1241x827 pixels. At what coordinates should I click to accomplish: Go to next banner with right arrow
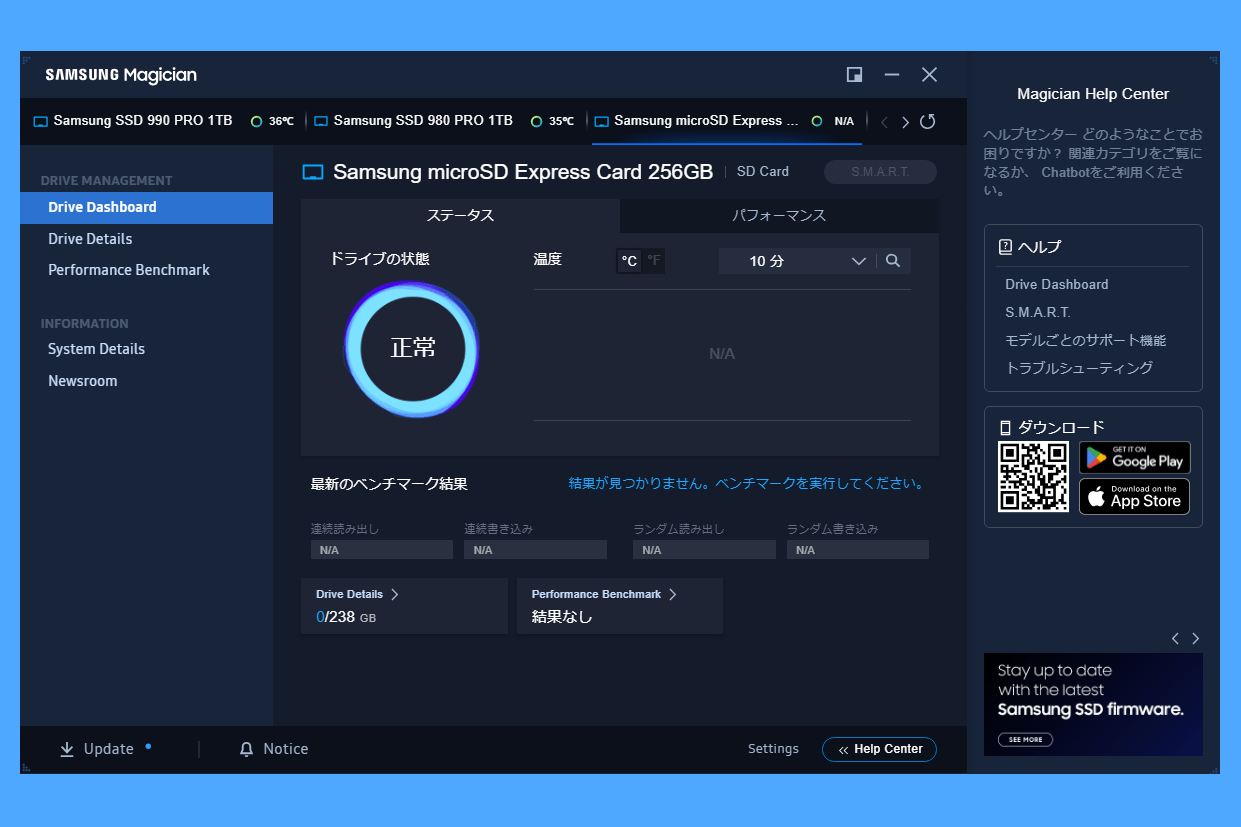coord(1195,638)
